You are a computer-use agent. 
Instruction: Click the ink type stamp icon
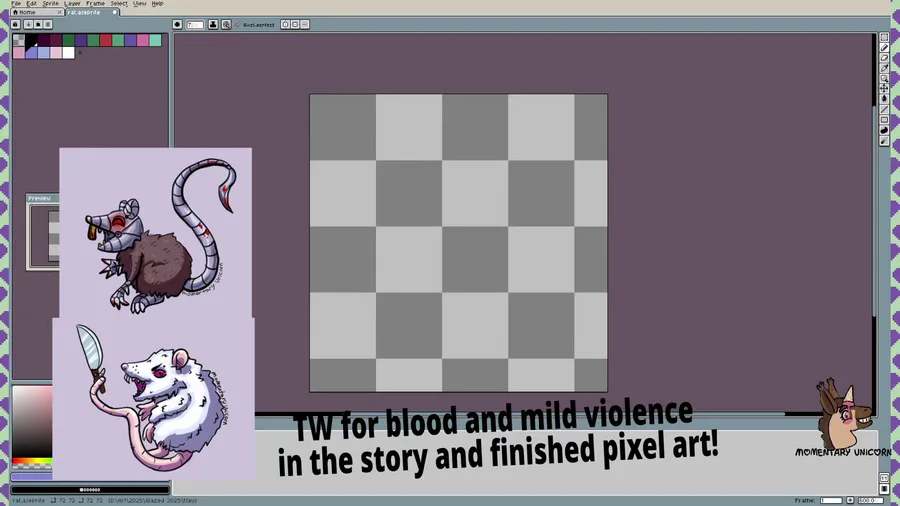tap(213, 25)
